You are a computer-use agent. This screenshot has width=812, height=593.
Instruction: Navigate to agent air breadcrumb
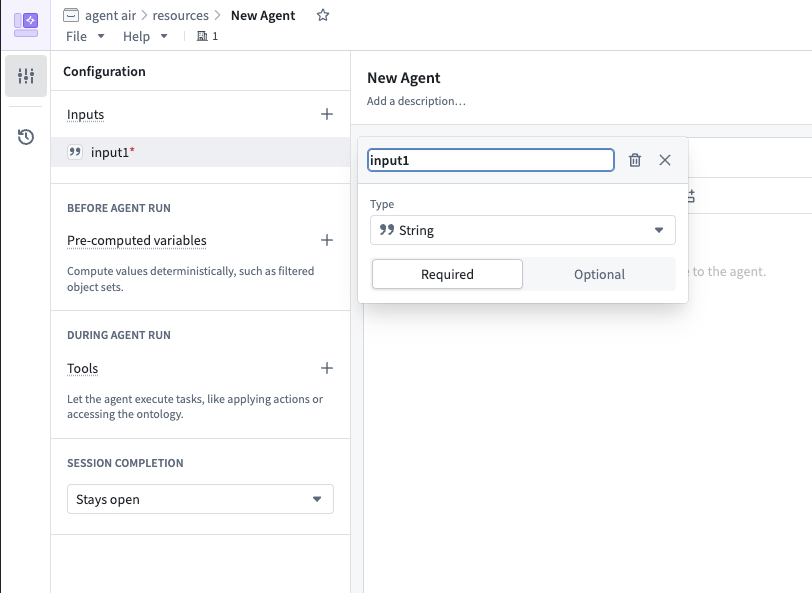coord(110,16)
